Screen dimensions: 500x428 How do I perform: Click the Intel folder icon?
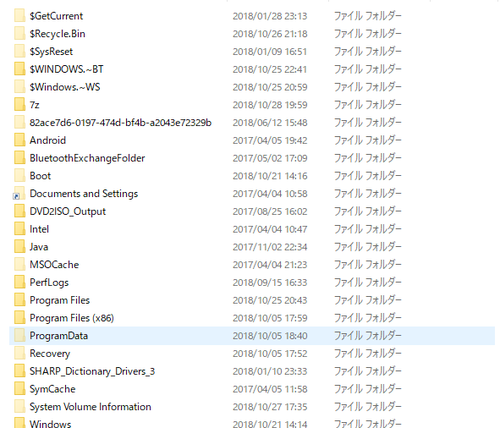20,229
